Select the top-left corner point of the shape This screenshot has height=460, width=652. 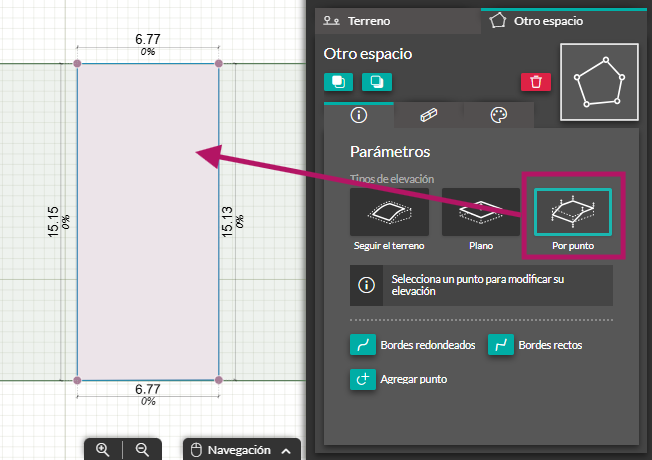pyautogui.click(x=77, y=63)
